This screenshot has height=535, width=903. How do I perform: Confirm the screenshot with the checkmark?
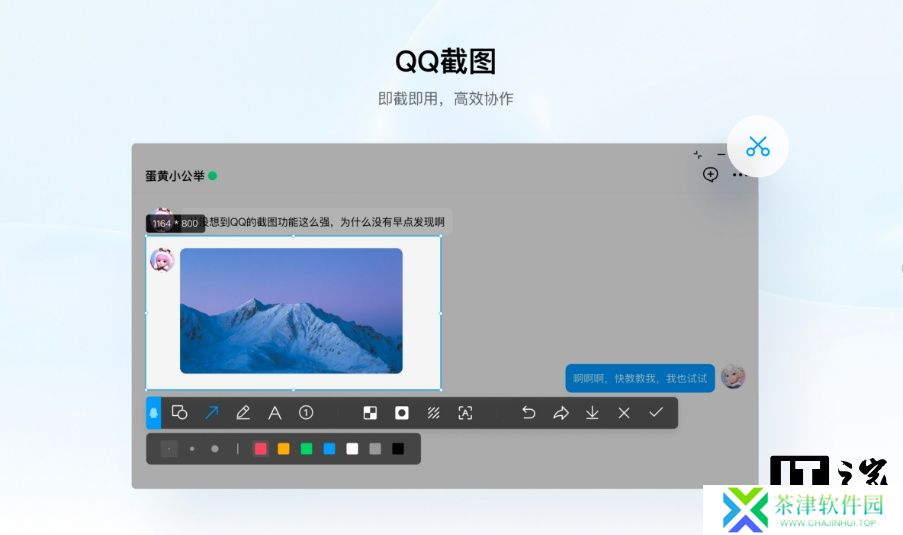tap(656, 412)
